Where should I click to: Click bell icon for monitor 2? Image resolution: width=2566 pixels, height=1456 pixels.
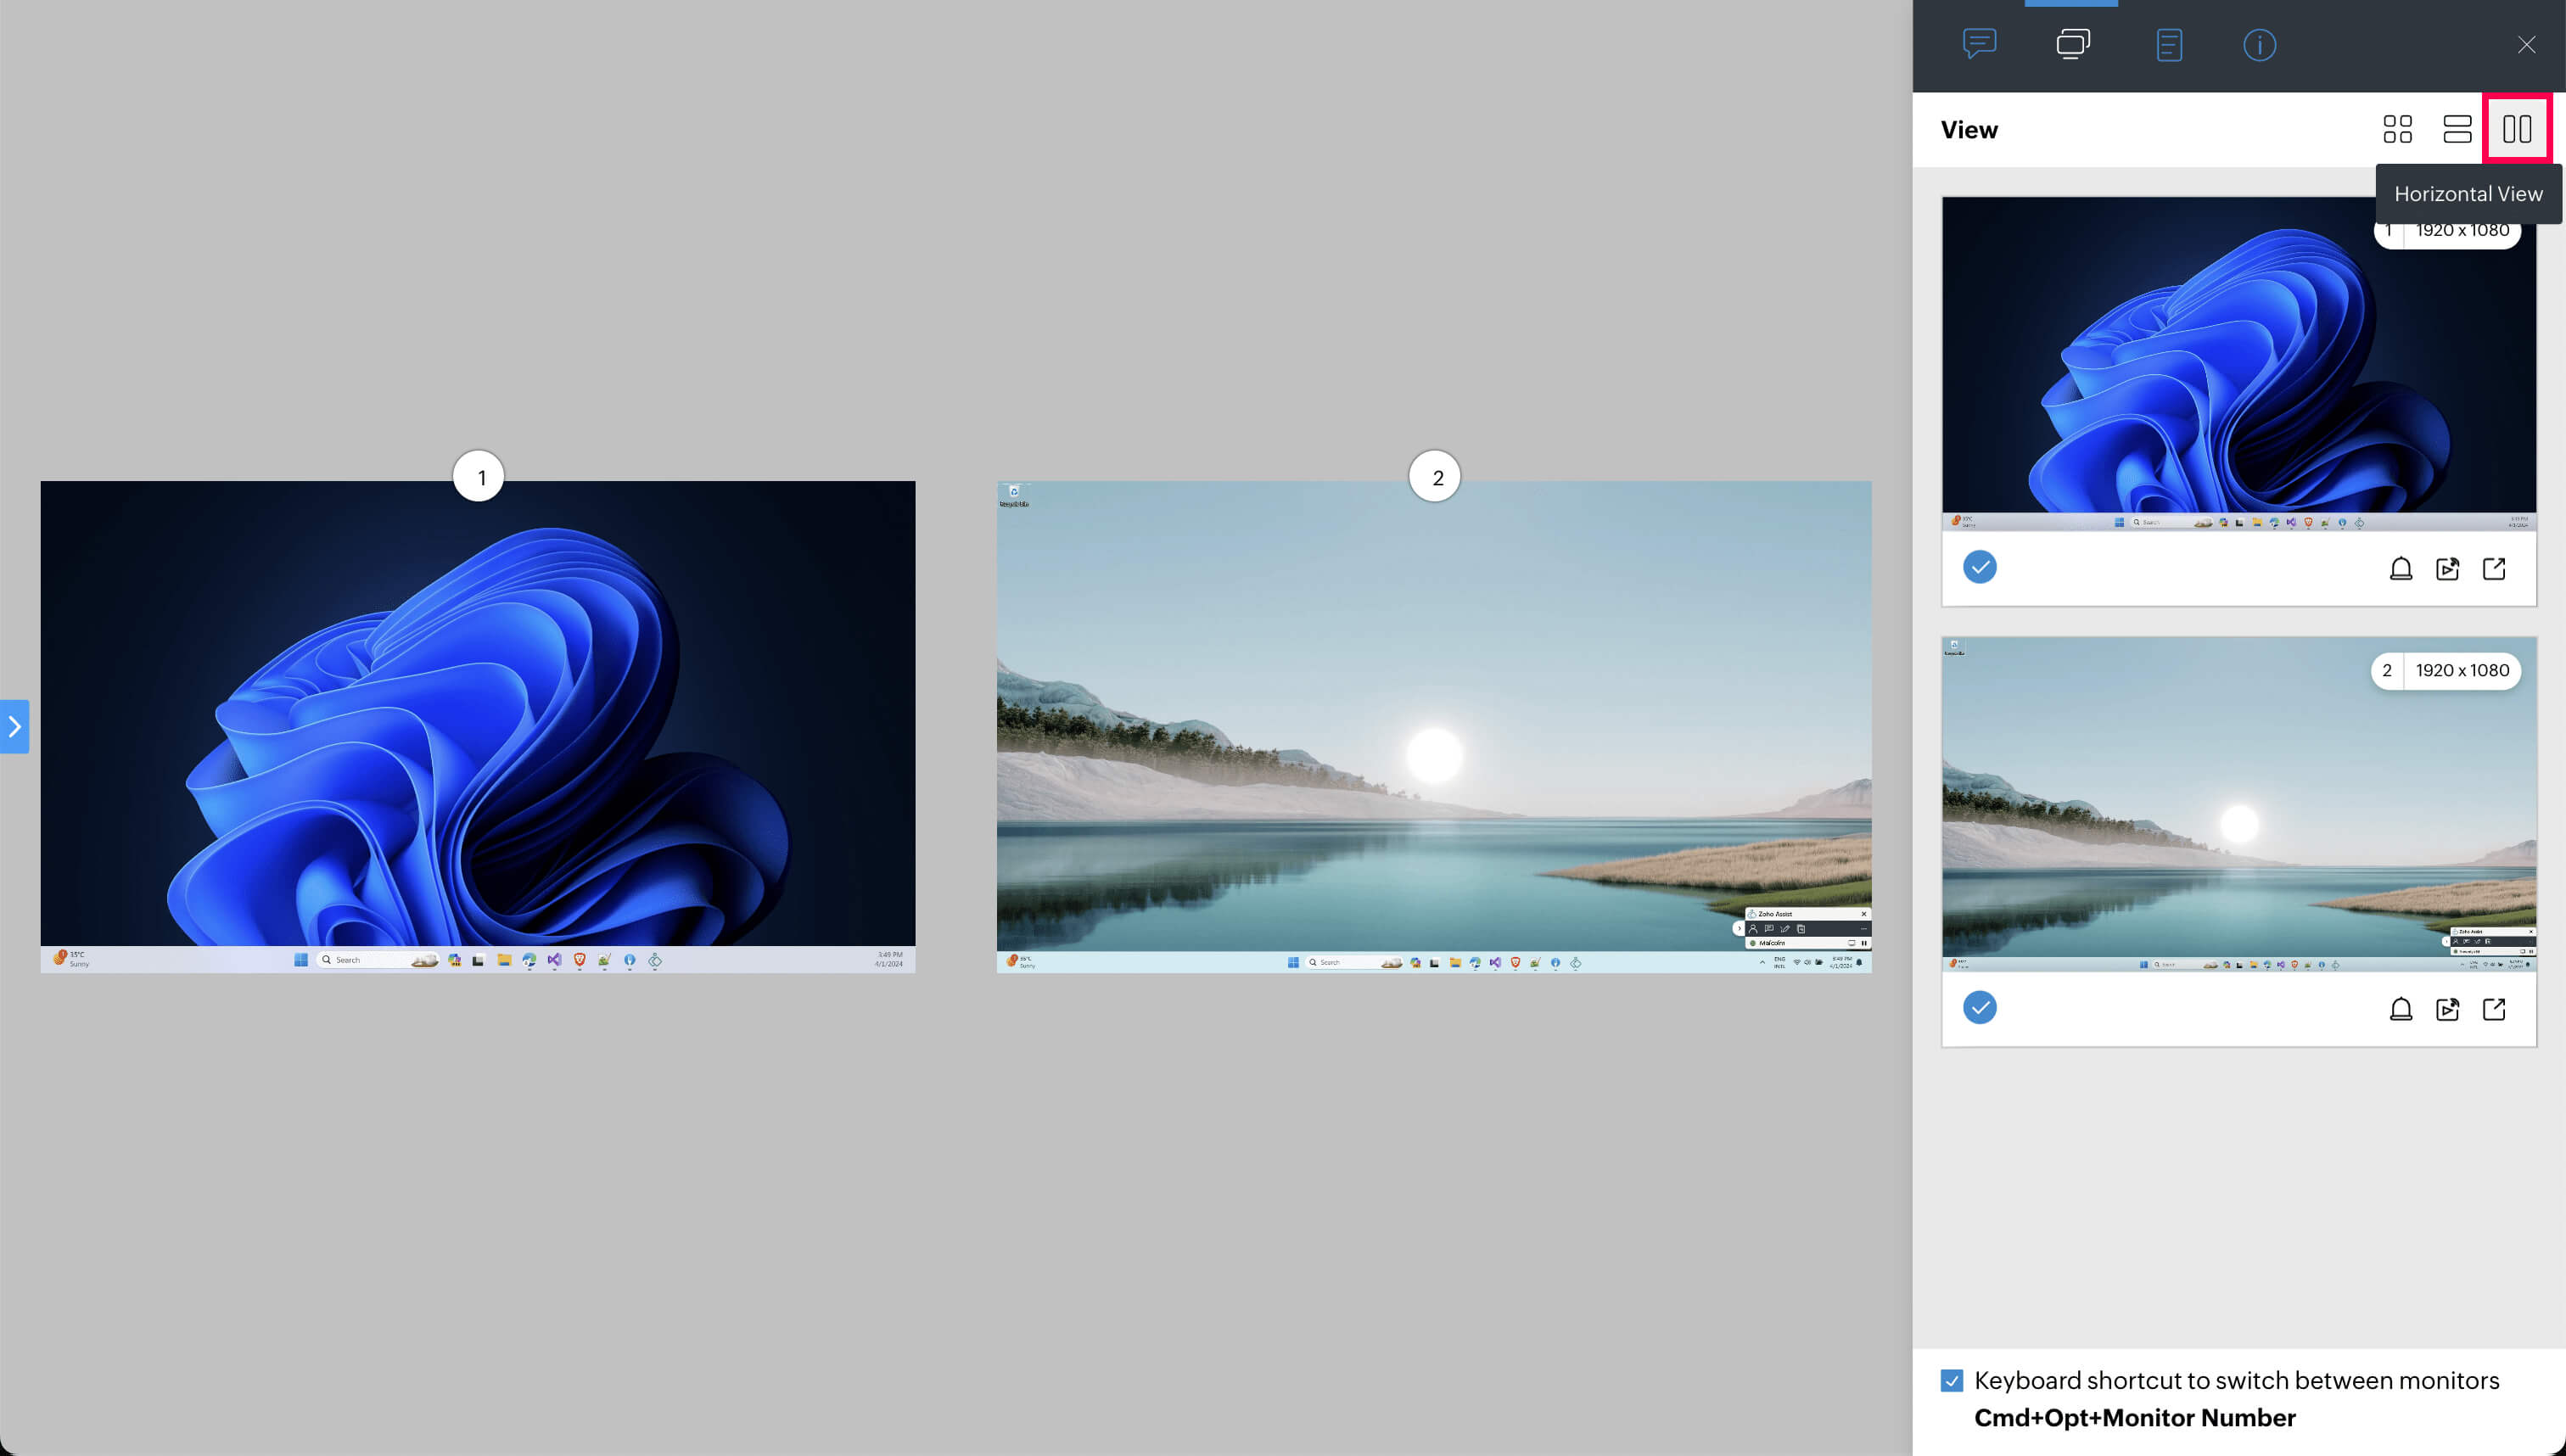[2400, 1009]
